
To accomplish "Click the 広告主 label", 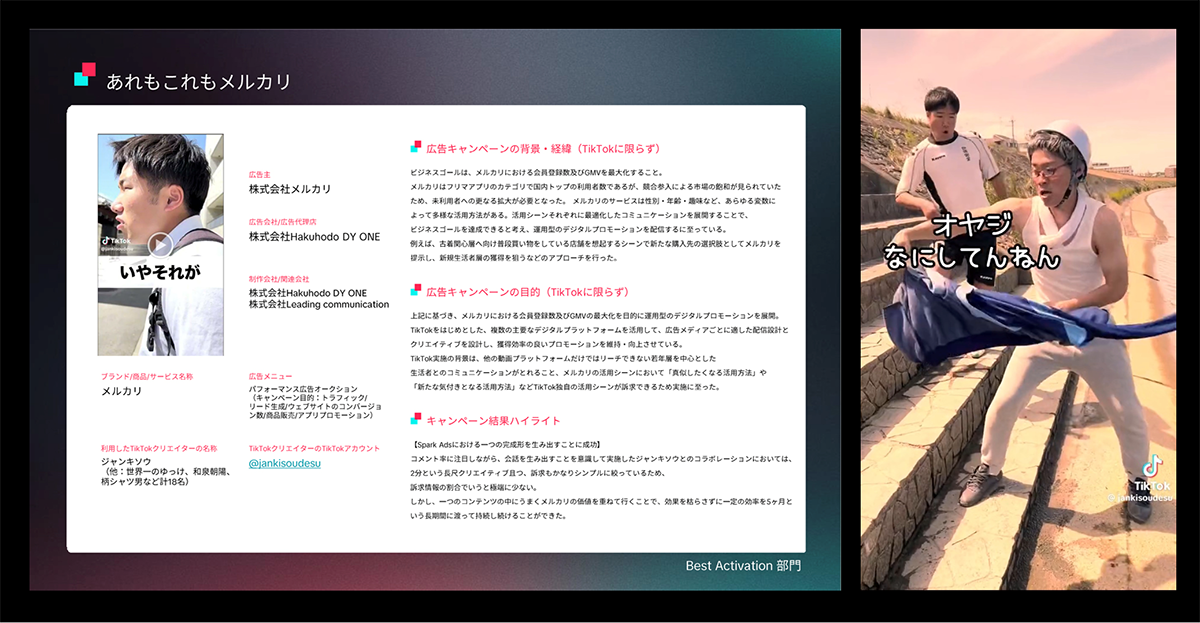I will pyautogui.click(x=259, y=175).
